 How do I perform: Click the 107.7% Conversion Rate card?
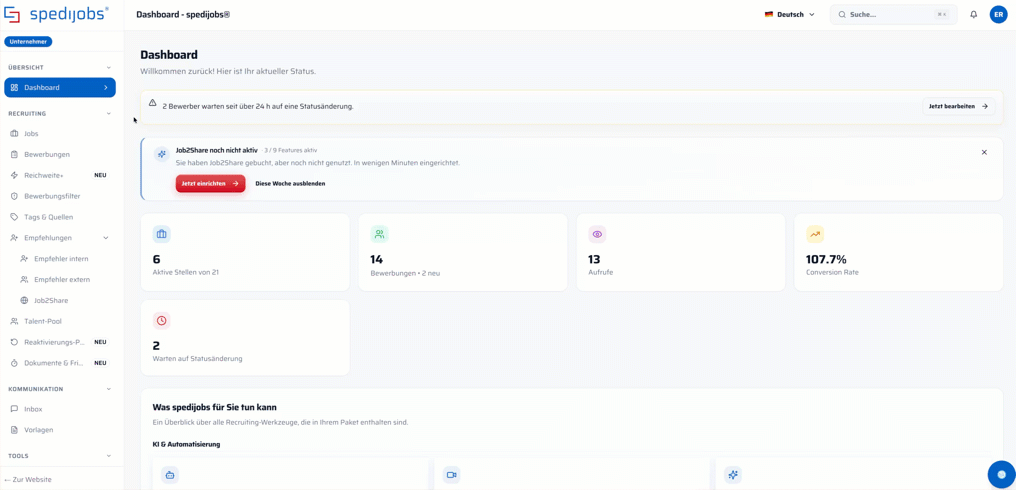[x=898, y=252]
